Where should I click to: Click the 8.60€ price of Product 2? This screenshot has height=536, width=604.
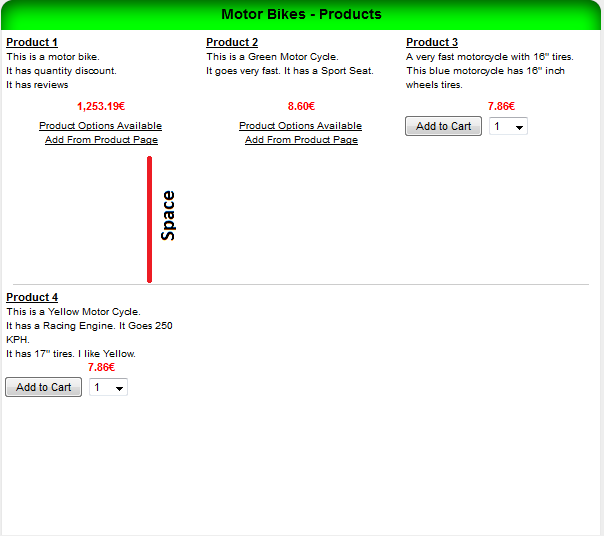tap(301, 106)
